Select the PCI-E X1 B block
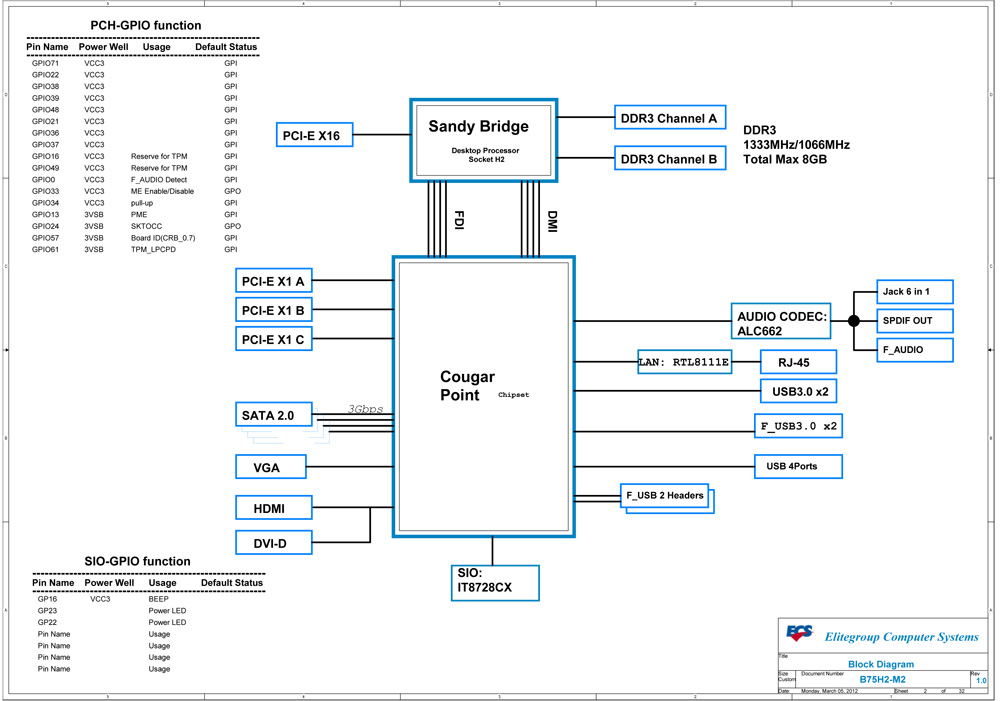The image size is (1000, 701). pos(274,311)
